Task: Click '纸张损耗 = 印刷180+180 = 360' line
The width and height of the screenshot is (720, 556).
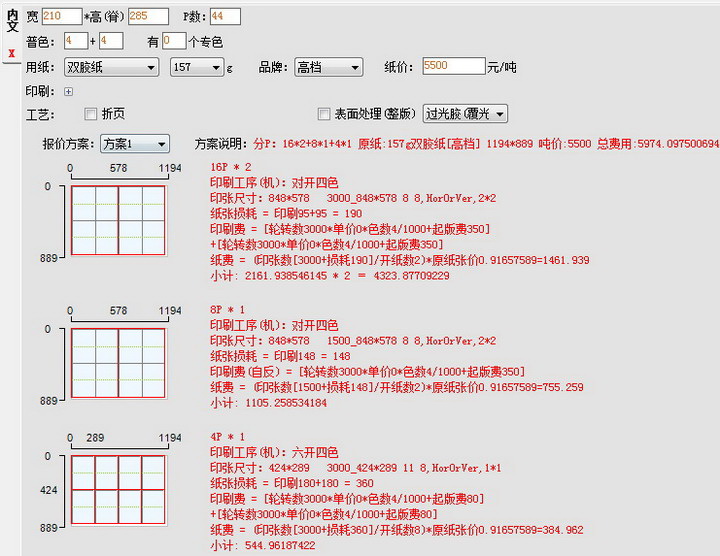Action: coord(292,483)
